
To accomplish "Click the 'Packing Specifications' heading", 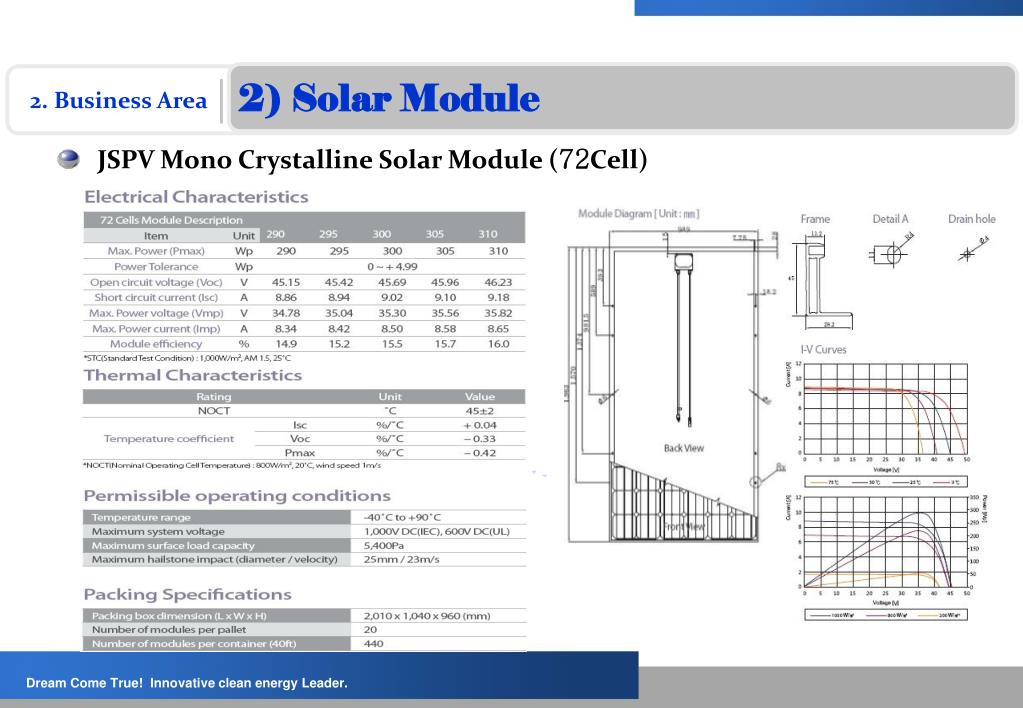I will coord(187,594).
